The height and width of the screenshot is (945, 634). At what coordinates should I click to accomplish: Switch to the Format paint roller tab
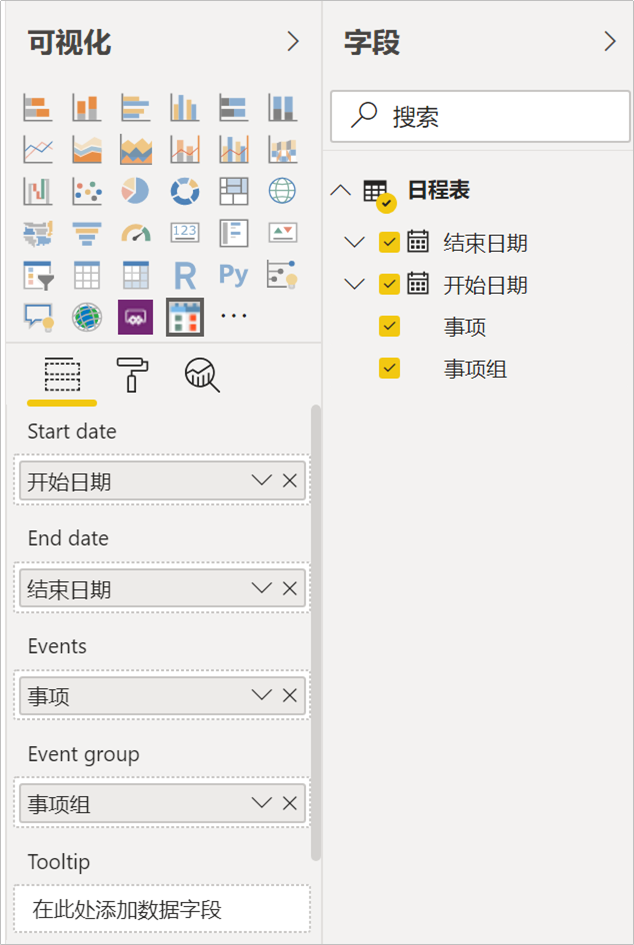click(131, 375)
